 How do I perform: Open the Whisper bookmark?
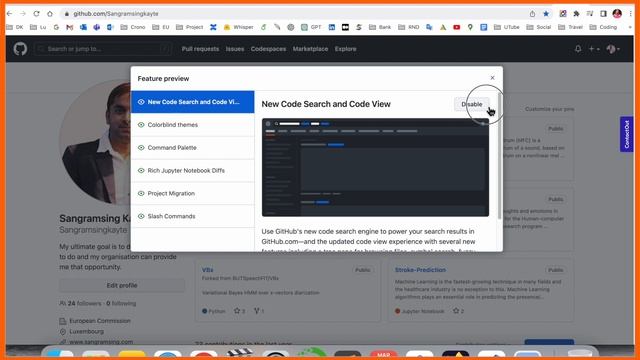[238, 27]
